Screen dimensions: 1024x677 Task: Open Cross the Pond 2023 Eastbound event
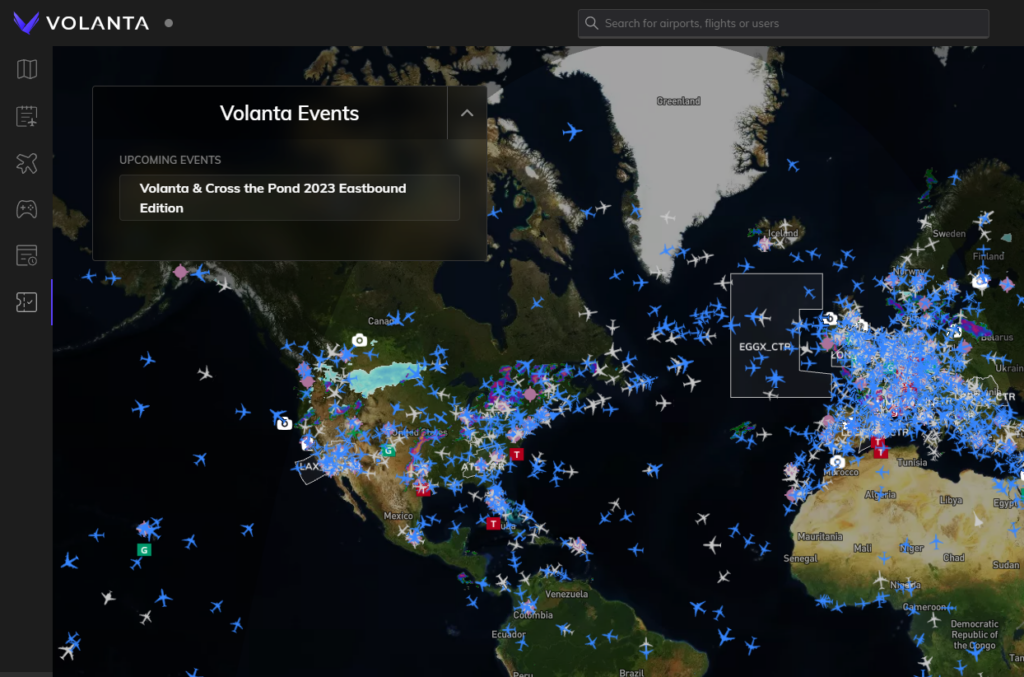(289, 198)
